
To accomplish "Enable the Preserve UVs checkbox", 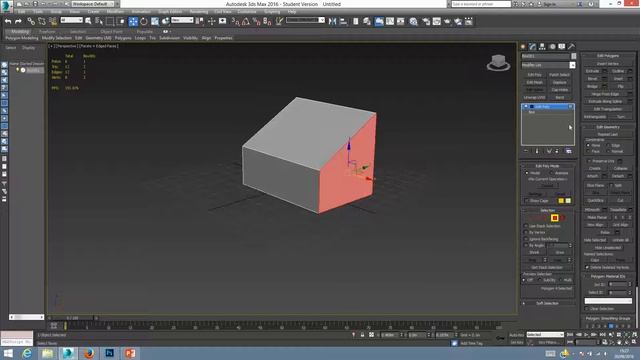I will 588,161.
